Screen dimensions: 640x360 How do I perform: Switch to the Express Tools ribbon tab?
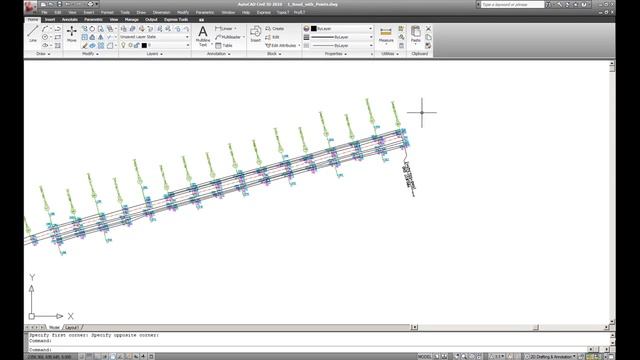[x=176, y=20]
